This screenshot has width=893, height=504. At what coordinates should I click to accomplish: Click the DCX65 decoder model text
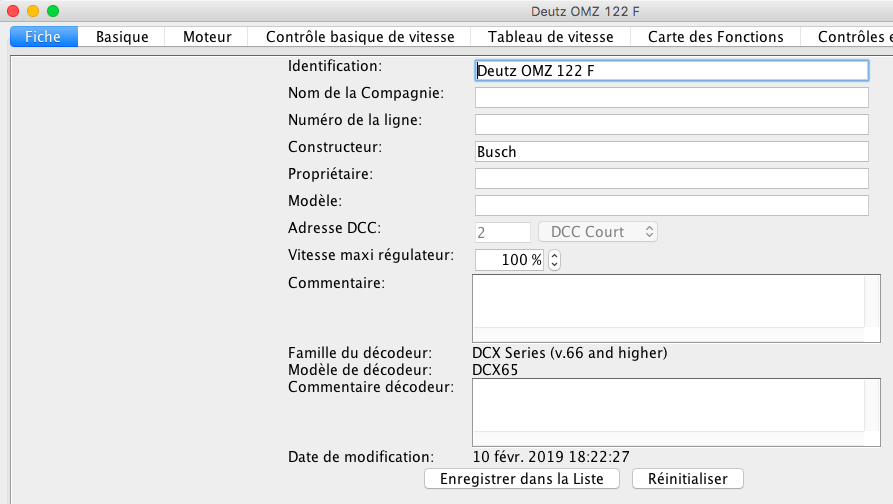495,370
